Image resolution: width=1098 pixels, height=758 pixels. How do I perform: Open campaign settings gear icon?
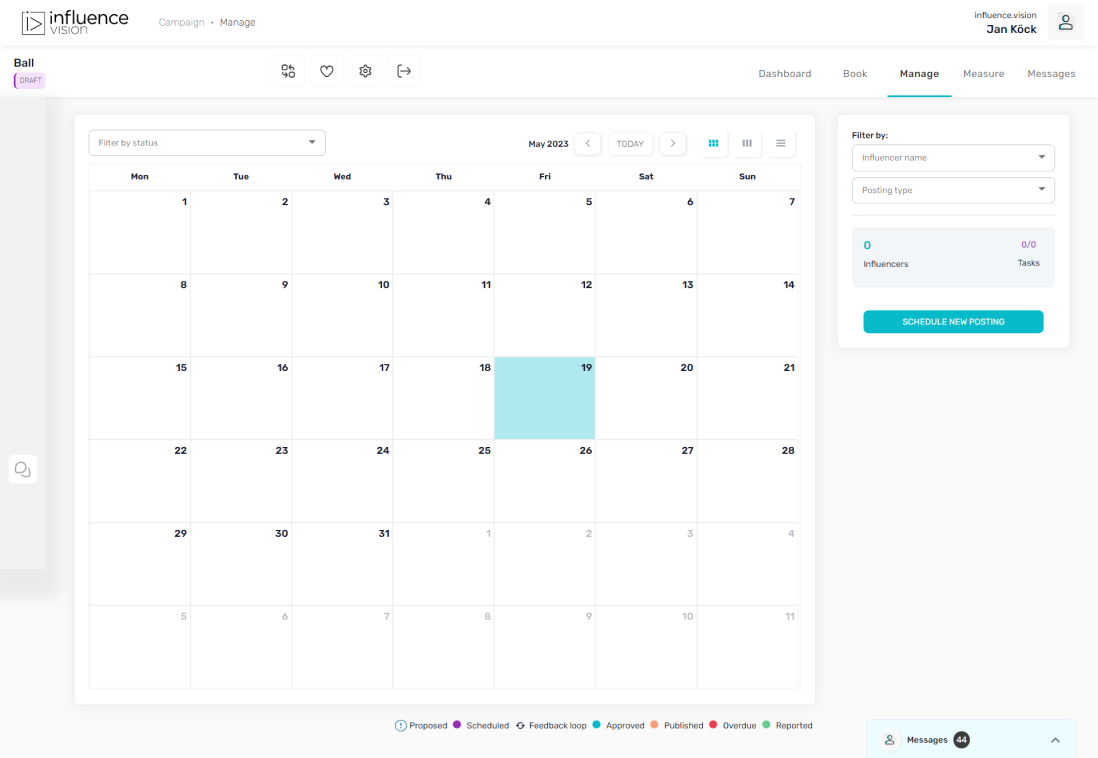365,71
